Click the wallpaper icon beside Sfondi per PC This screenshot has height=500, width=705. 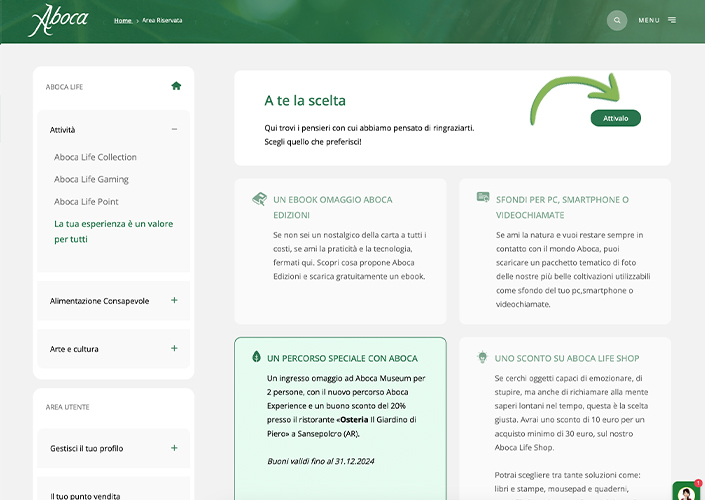[x=483, y=197]
